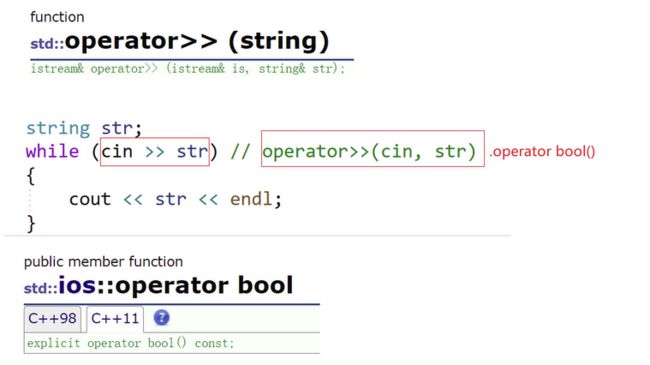Click the while keyword in the code
The height and width of the screenshot is (365, 650).
click(x=52, y=151)
